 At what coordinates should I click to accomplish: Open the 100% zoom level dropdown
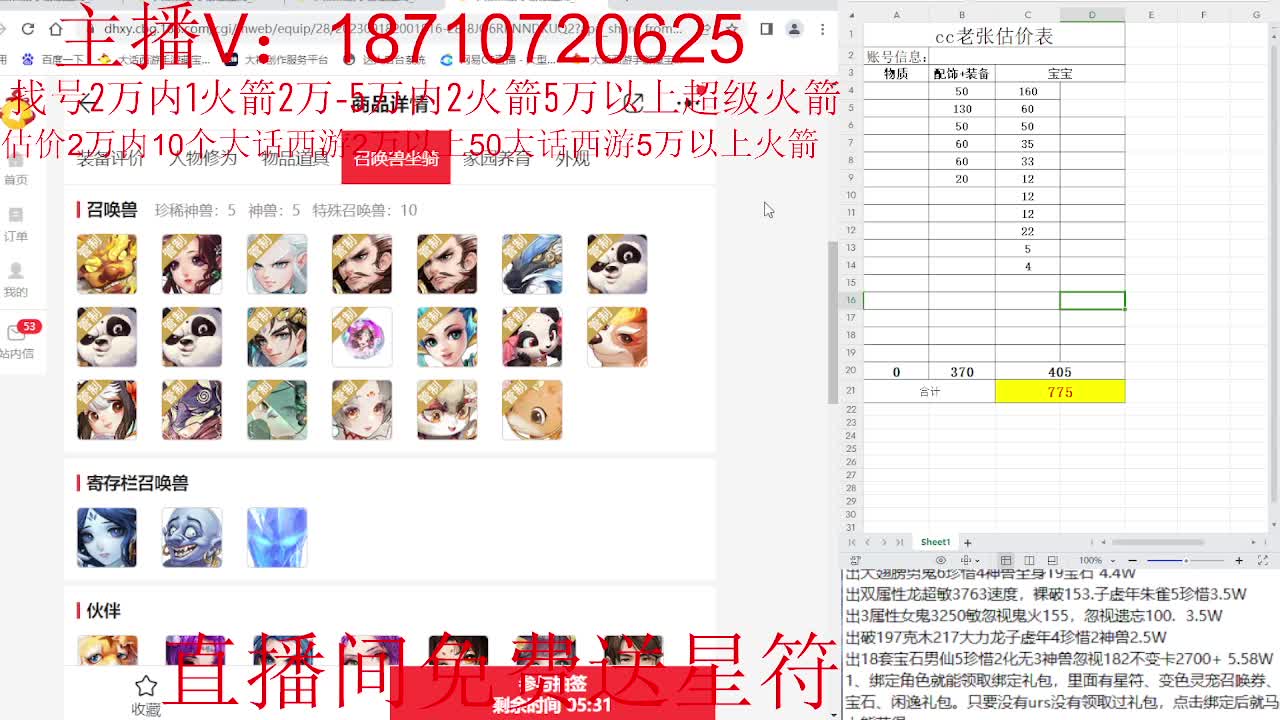1095,561
